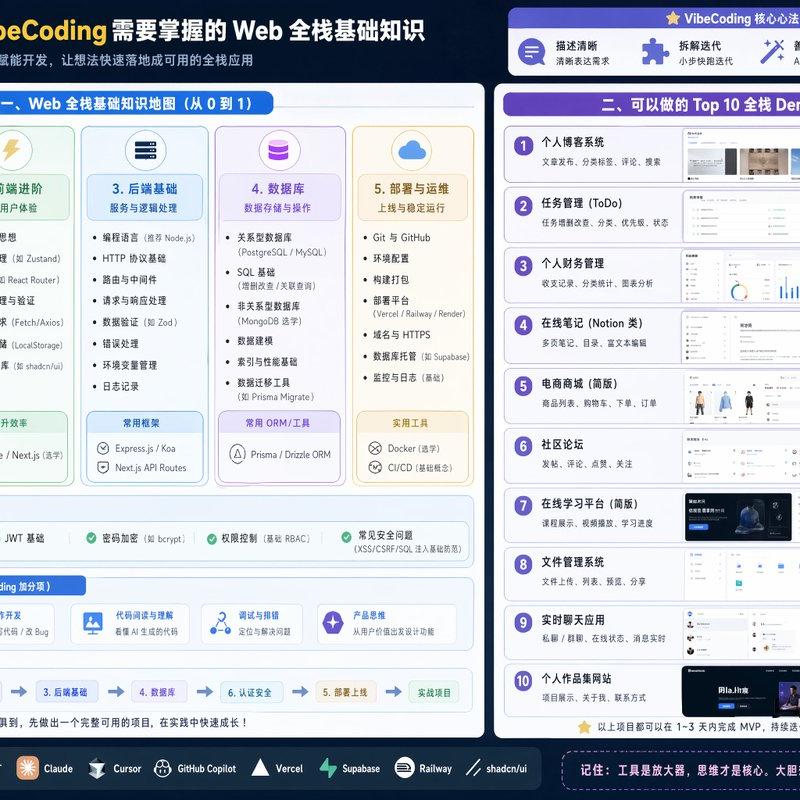800x800 pixels.
Task: Click the text 数据库托管 (如 Supabase)
Action: point(421,356)
